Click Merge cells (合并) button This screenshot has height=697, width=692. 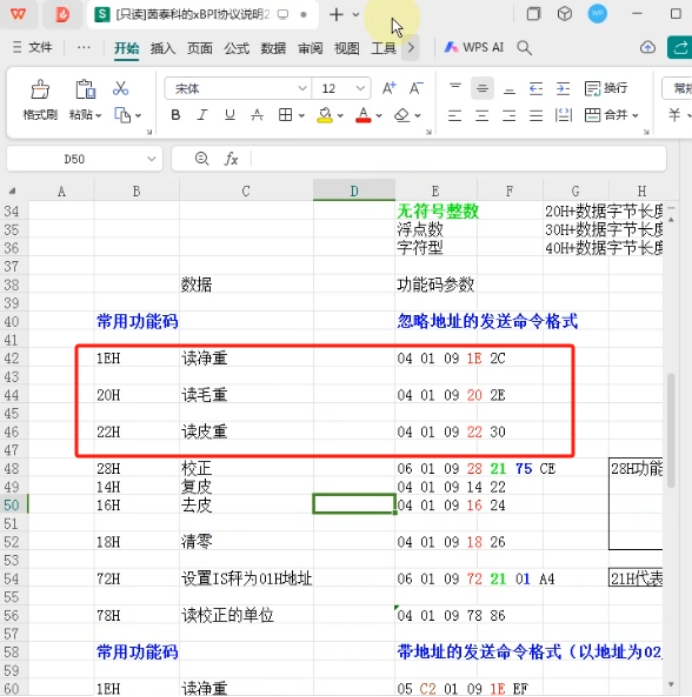tap(606, 116)
